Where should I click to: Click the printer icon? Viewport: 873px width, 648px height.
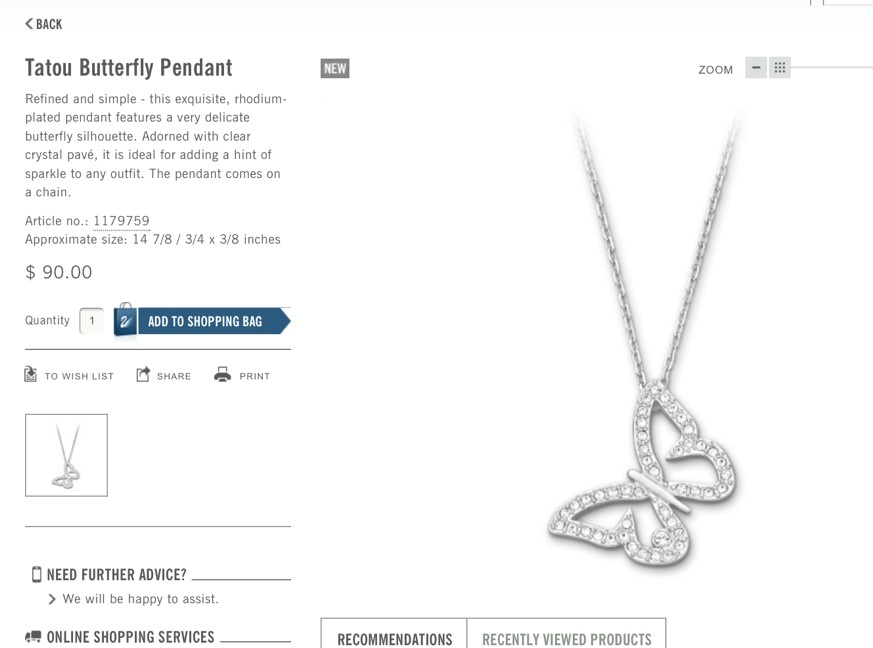pyautogui.click(x=222, y=374)
